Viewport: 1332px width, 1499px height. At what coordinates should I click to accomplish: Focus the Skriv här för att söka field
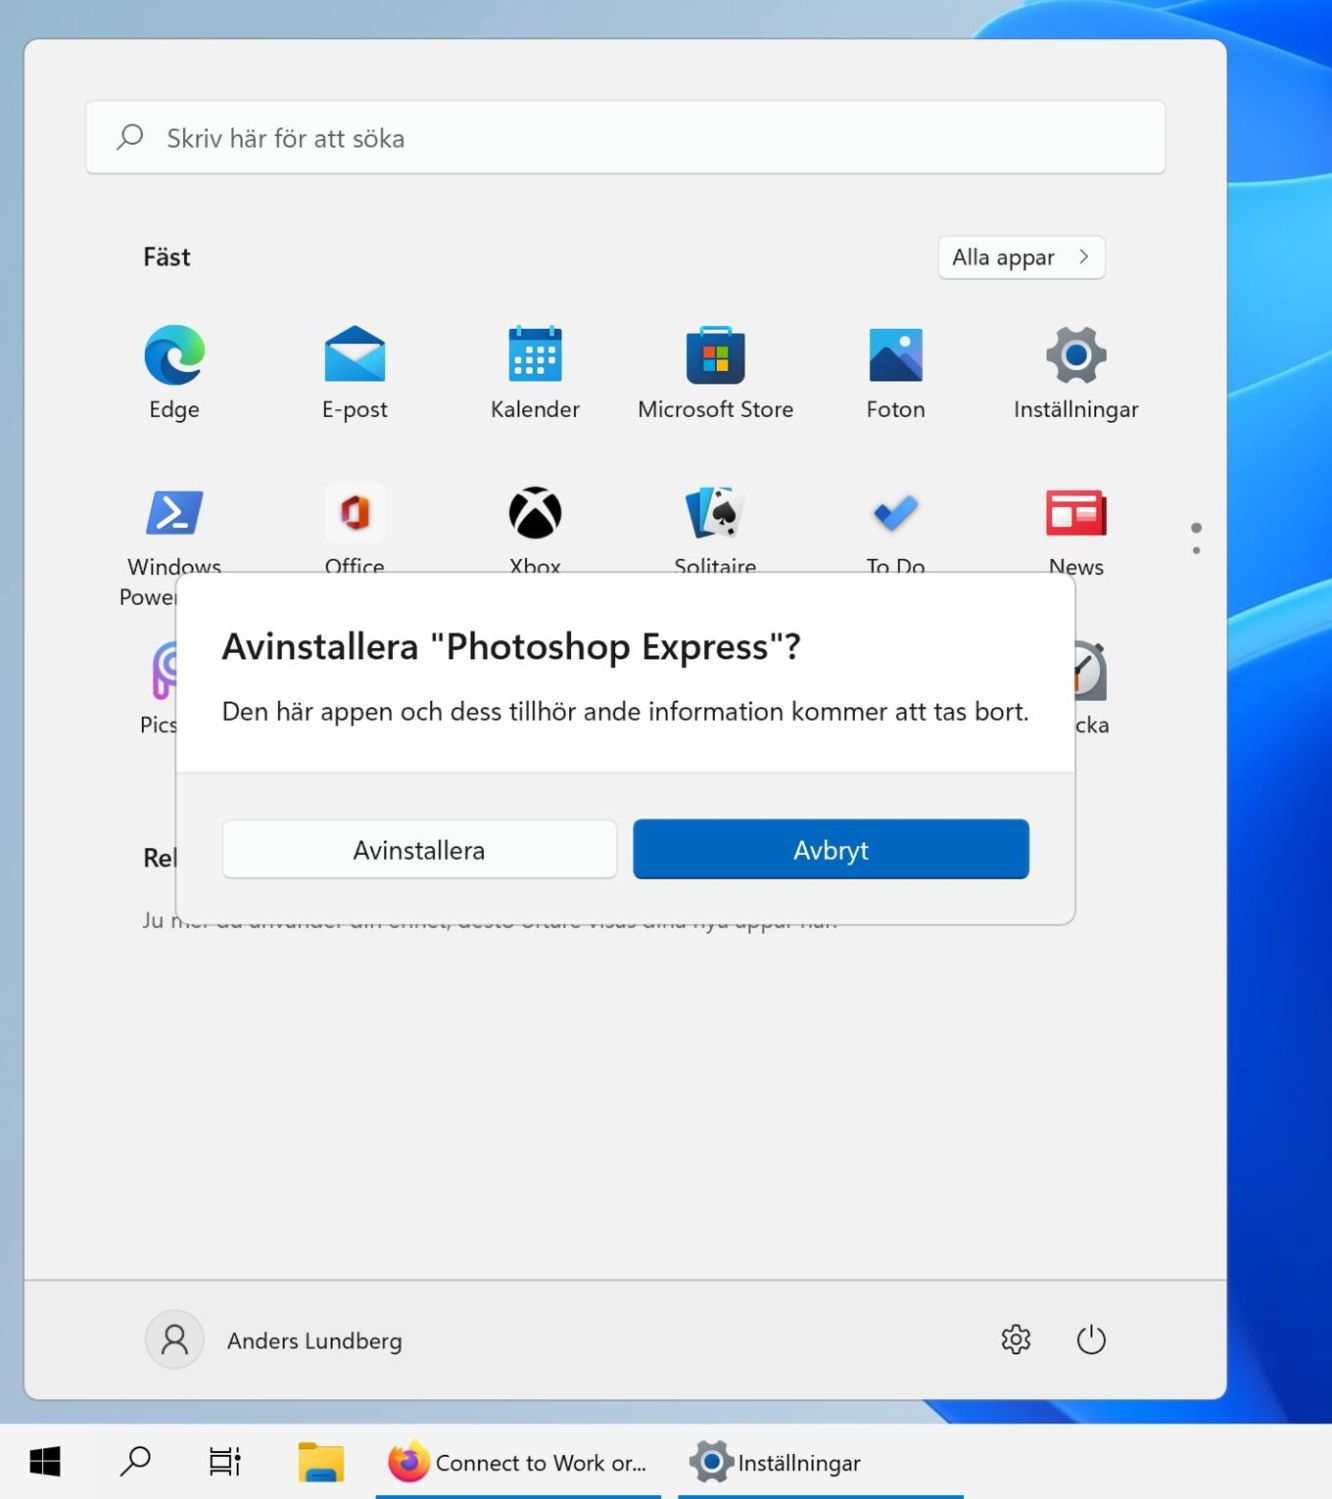coord(625,138)
